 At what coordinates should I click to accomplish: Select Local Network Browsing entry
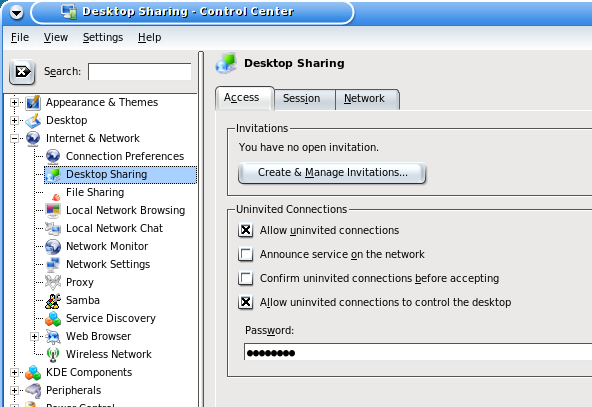tap(125, 210)
